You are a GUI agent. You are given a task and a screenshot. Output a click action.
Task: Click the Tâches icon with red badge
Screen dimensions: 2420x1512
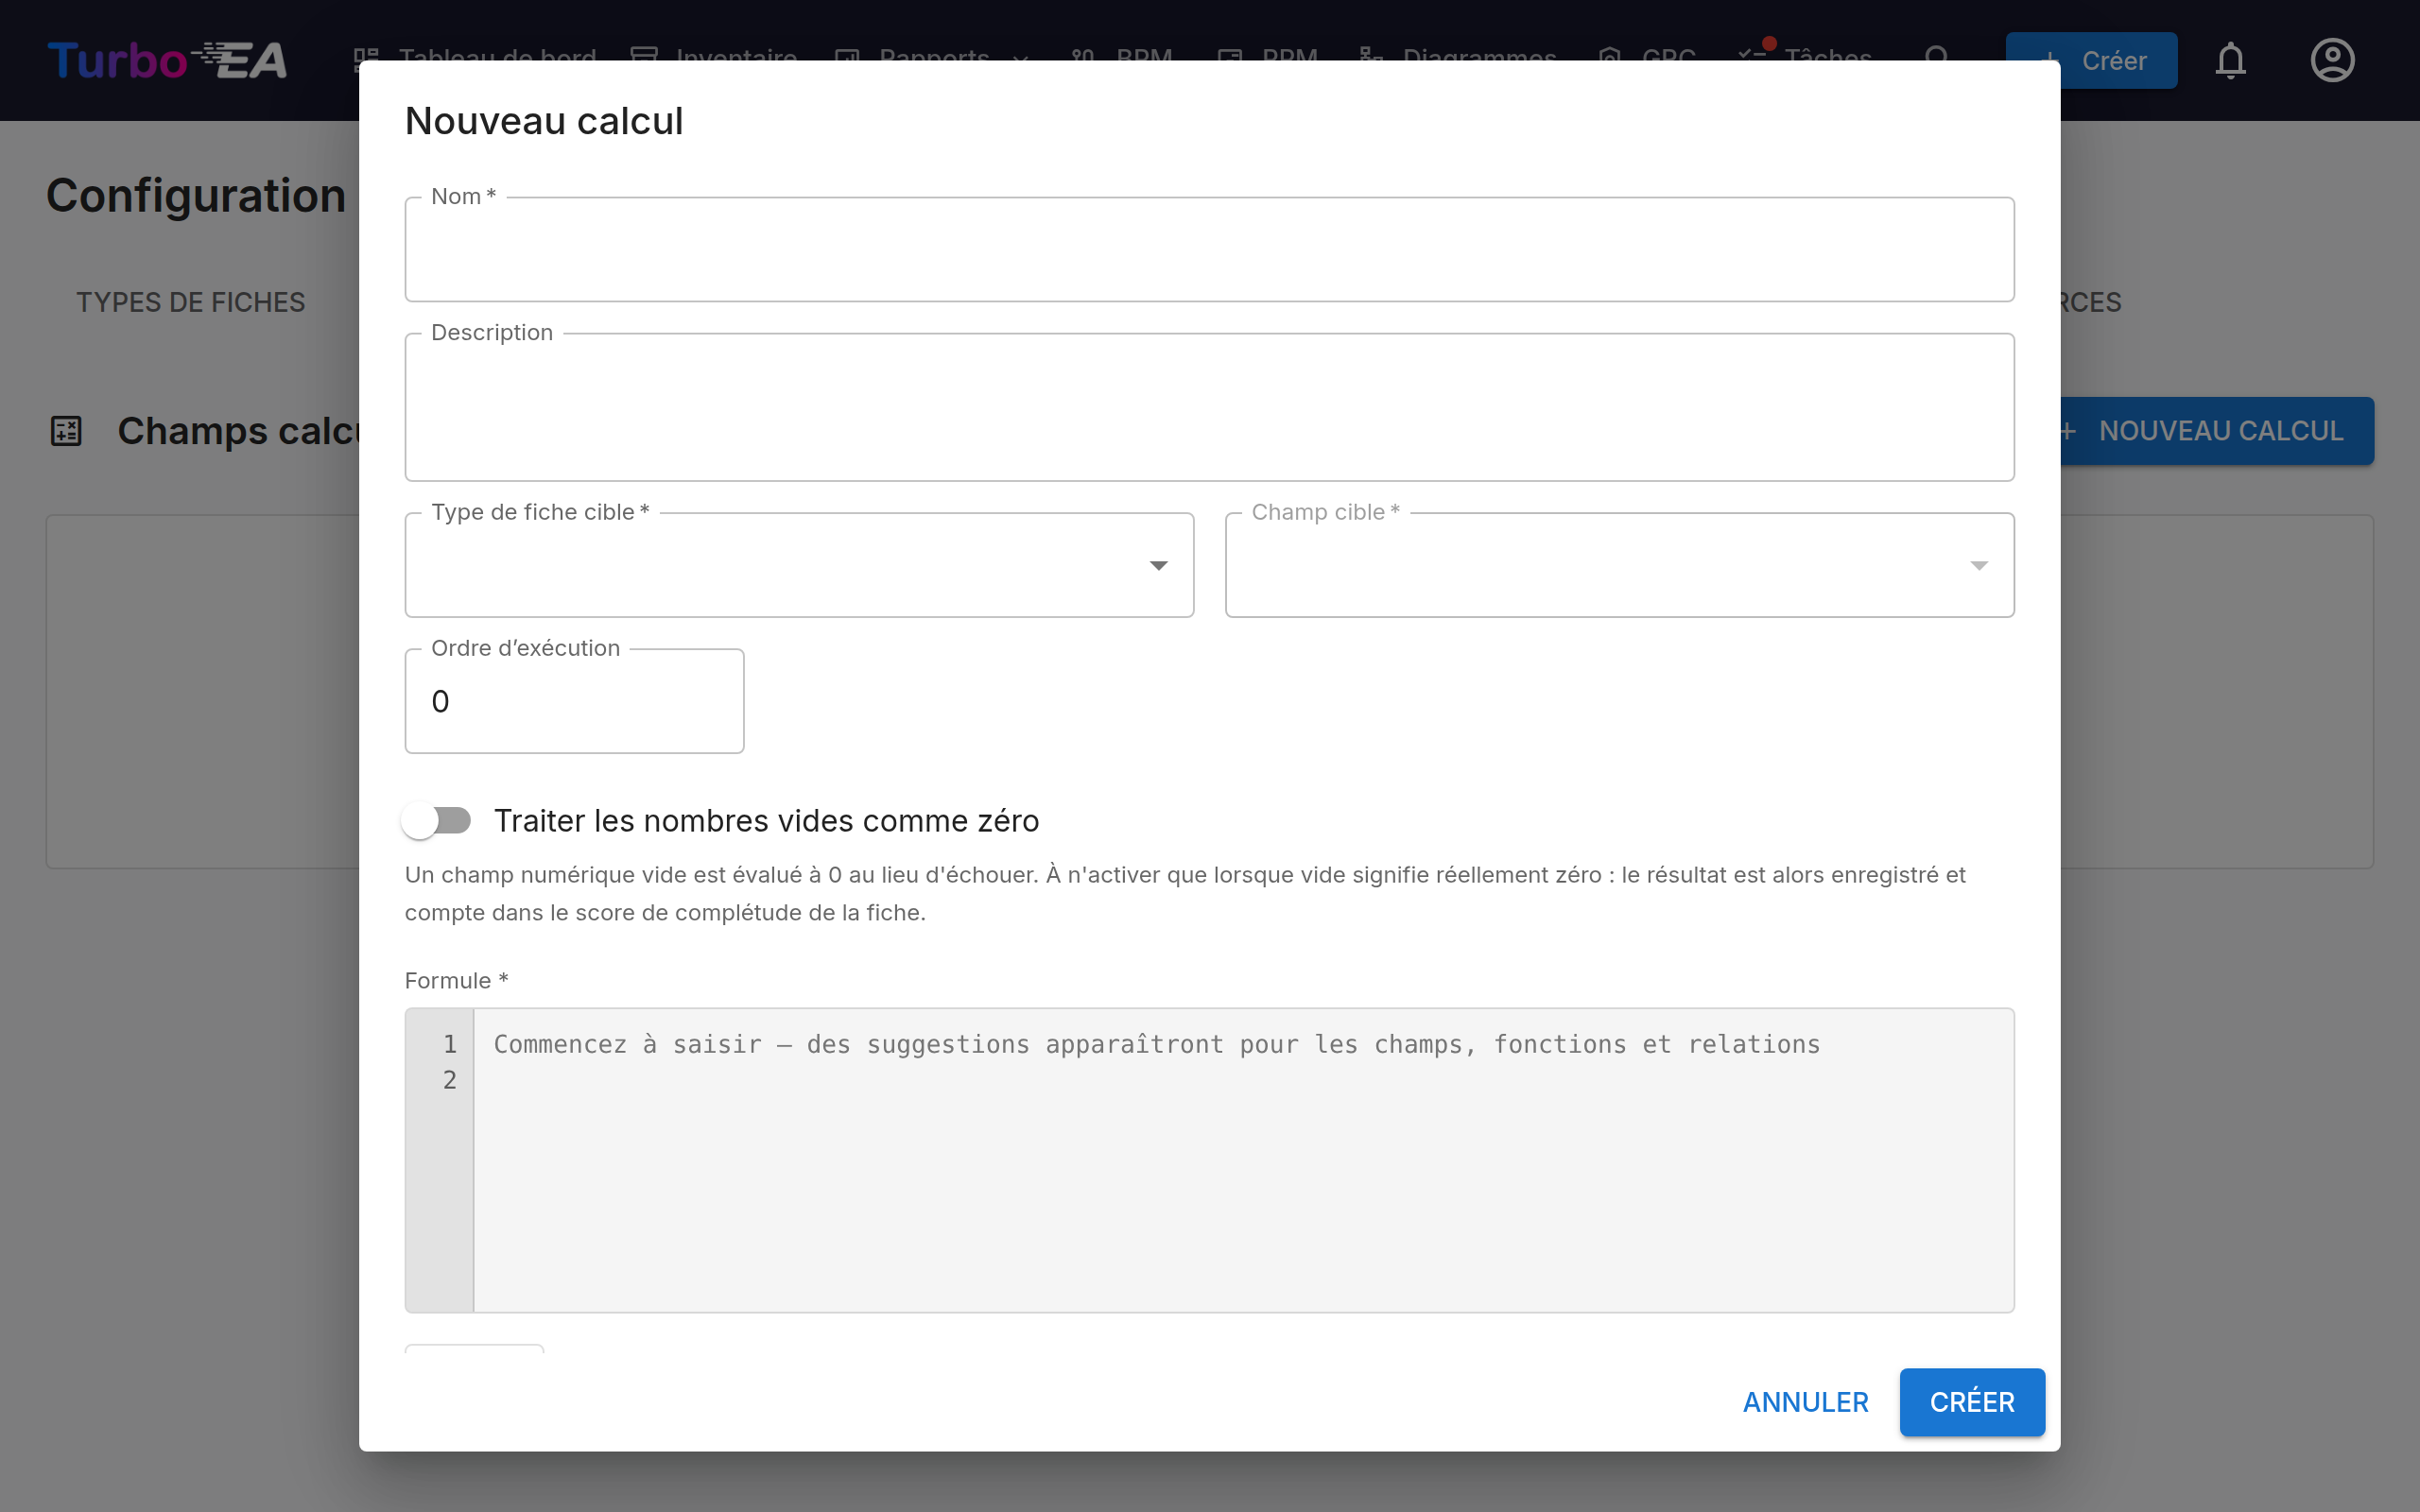point(1753,54)
